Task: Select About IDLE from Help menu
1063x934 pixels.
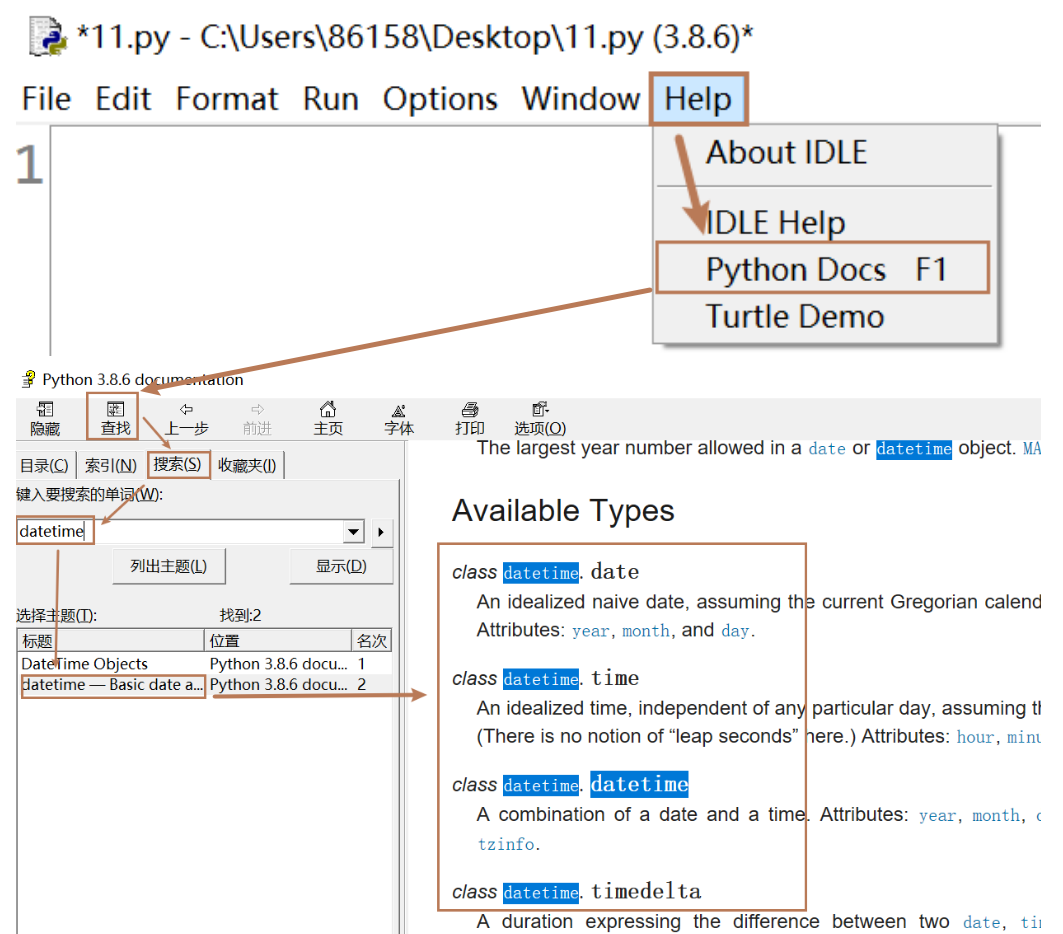Action: [x=786, y=153]
